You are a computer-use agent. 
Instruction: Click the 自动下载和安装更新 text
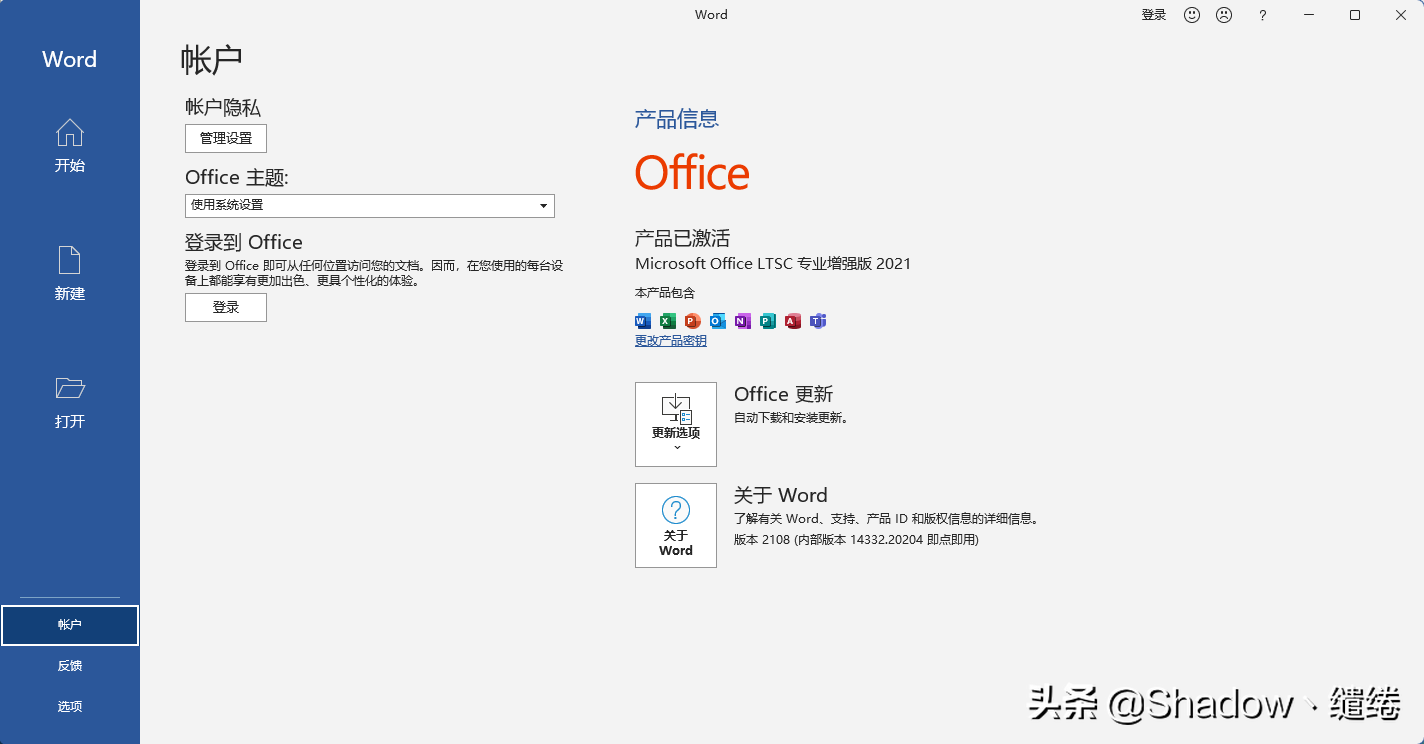point(791,418)
